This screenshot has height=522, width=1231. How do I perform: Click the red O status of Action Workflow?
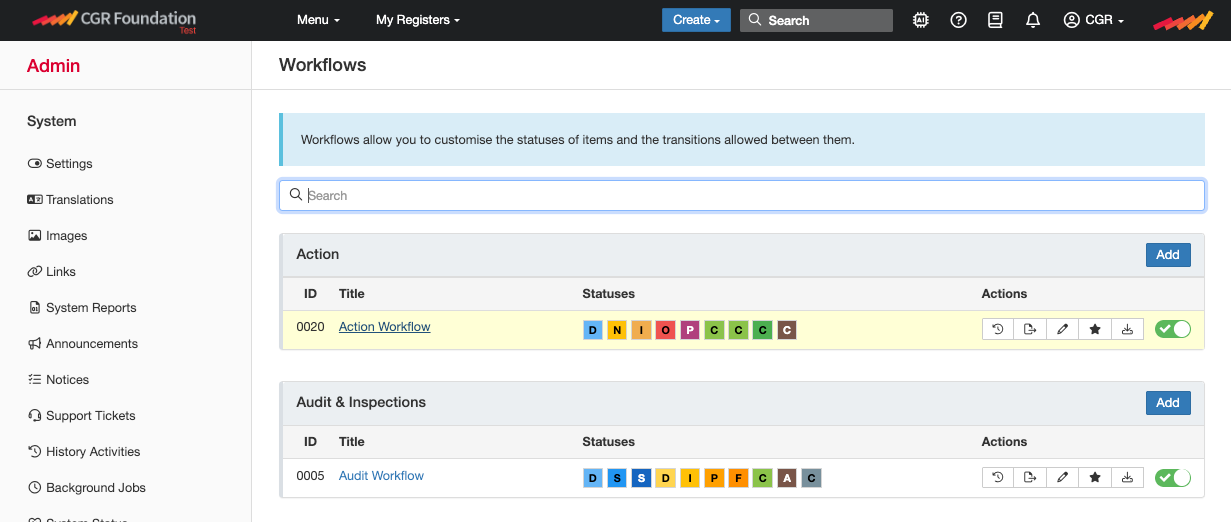pos(666,330)
